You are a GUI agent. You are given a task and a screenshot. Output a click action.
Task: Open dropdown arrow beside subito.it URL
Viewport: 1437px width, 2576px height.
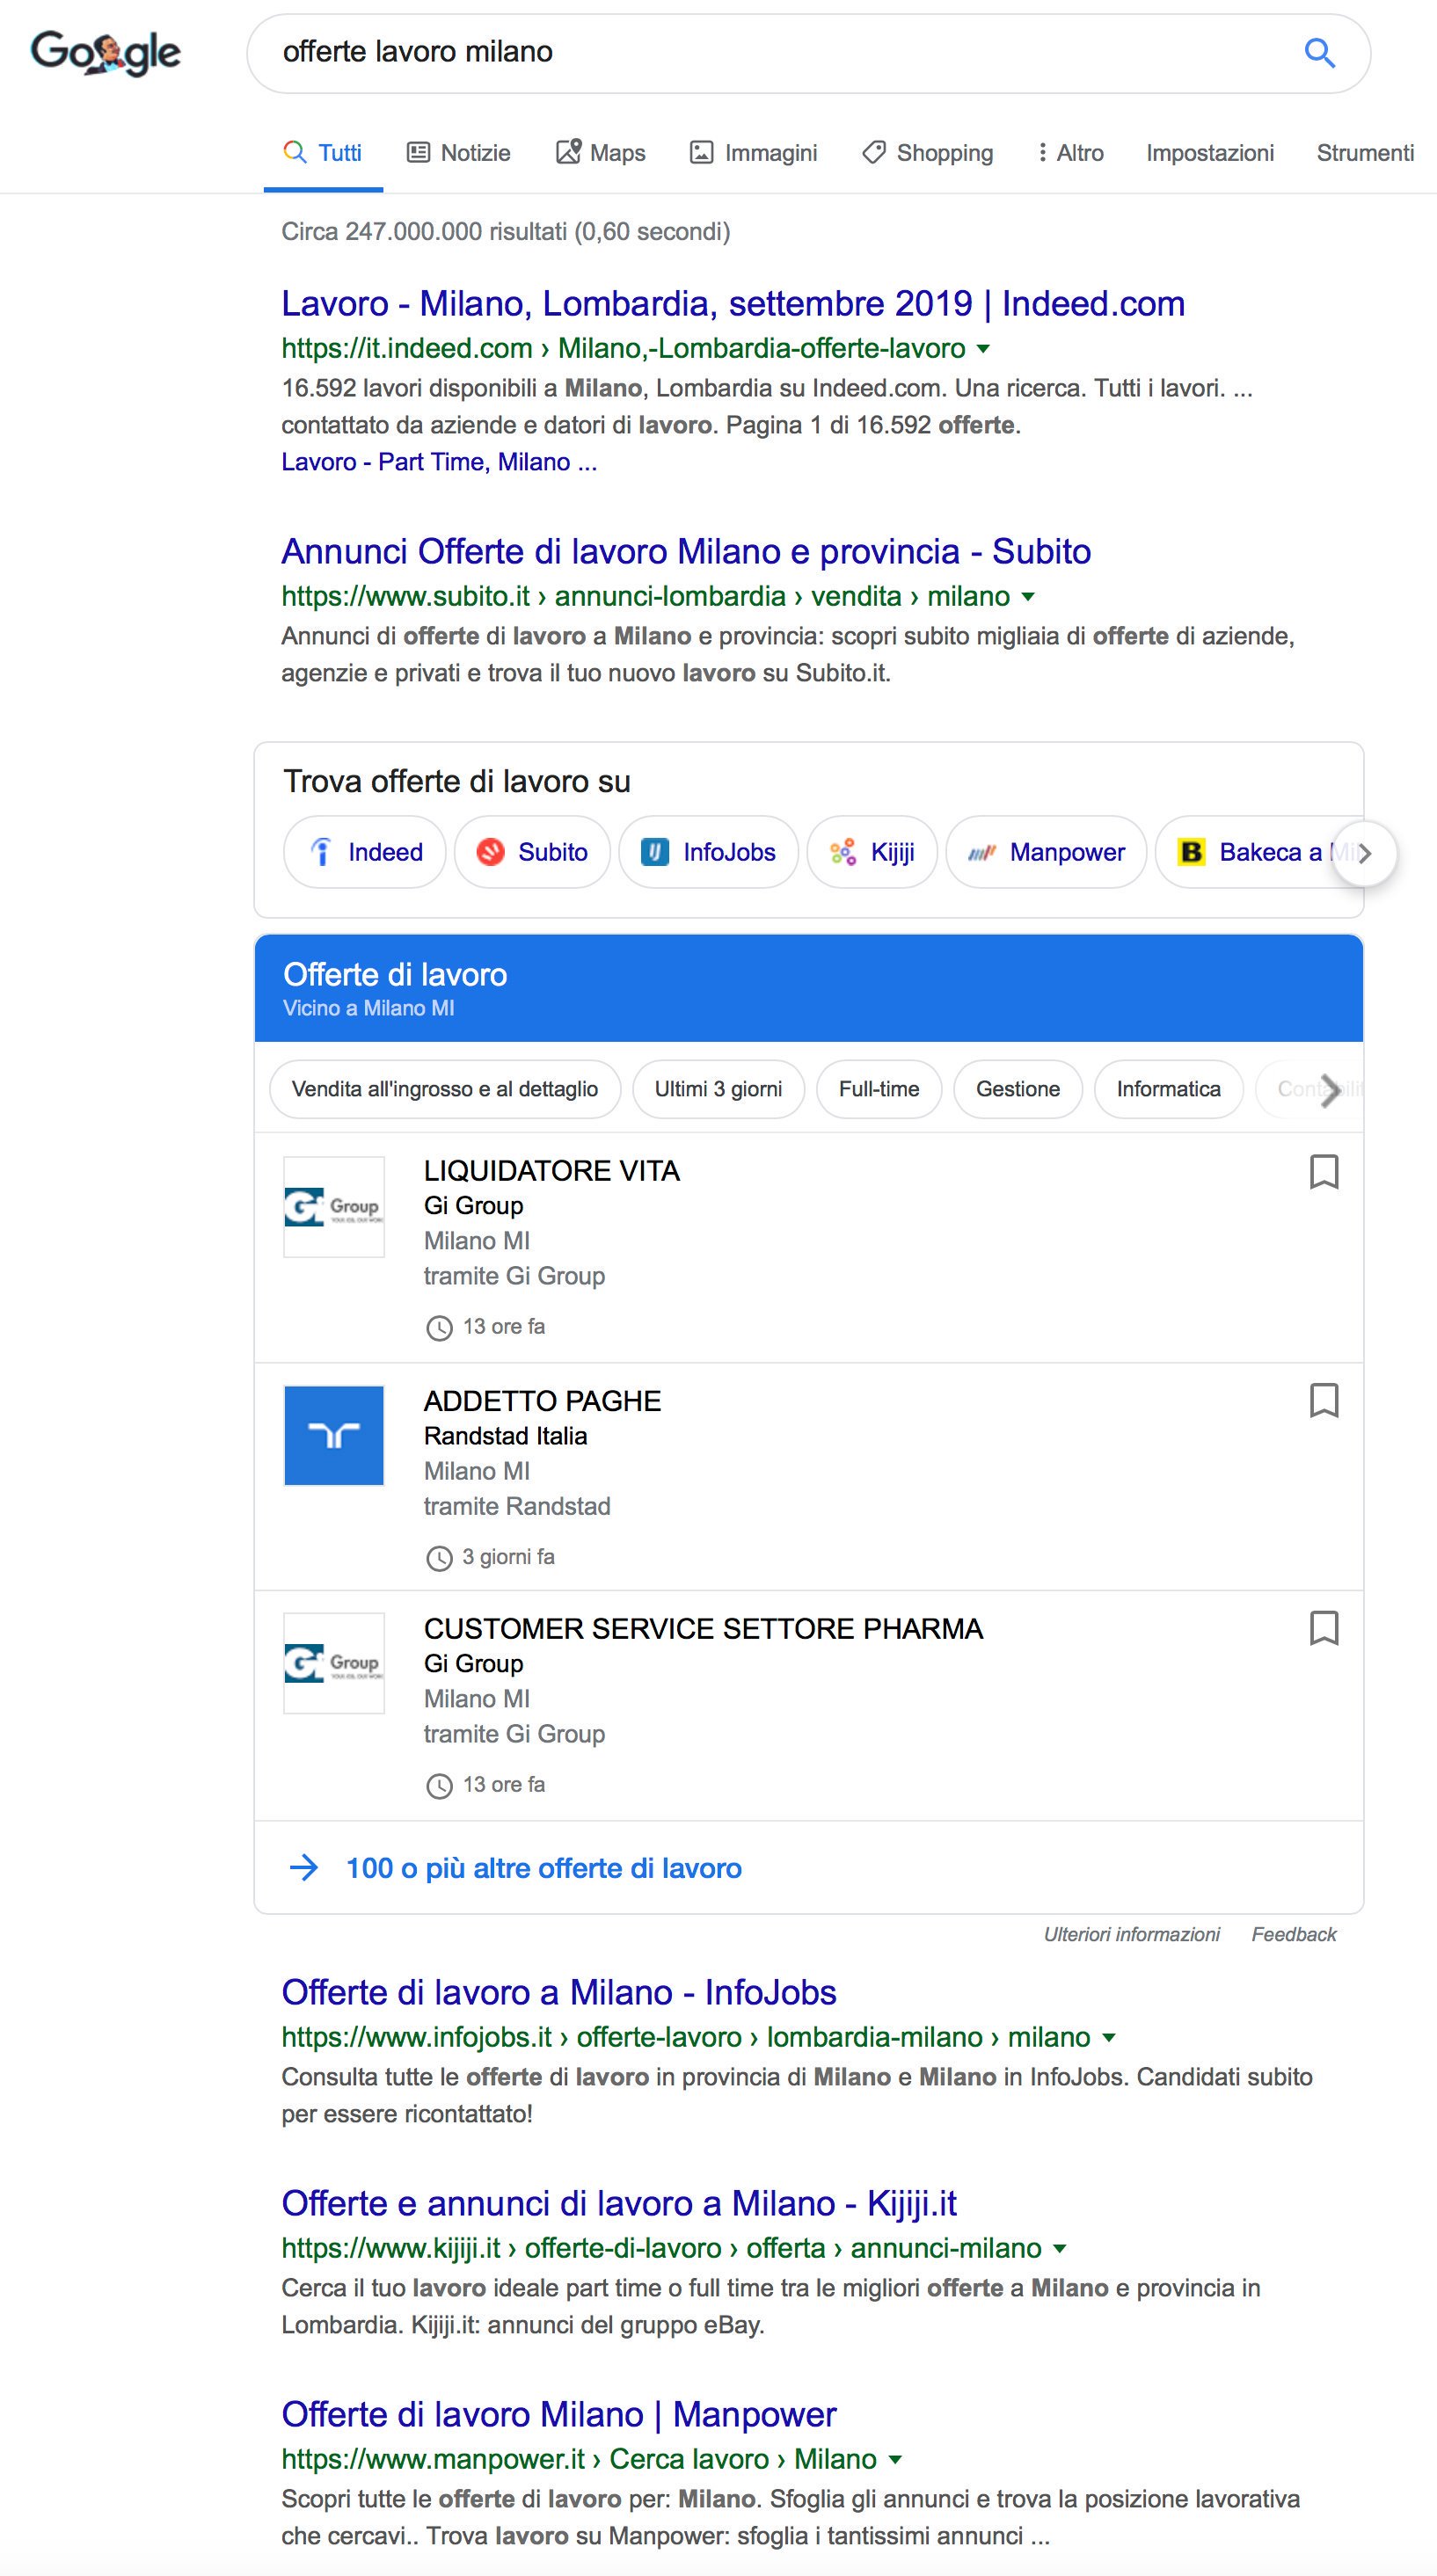click(1027, 597)
